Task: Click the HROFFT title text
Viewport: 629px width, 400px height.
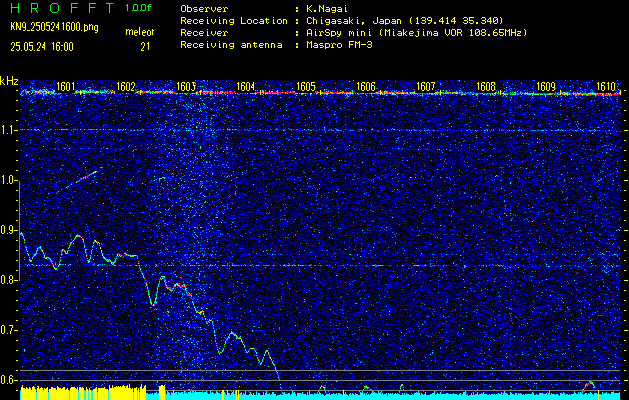Action: tap(62, 8)
